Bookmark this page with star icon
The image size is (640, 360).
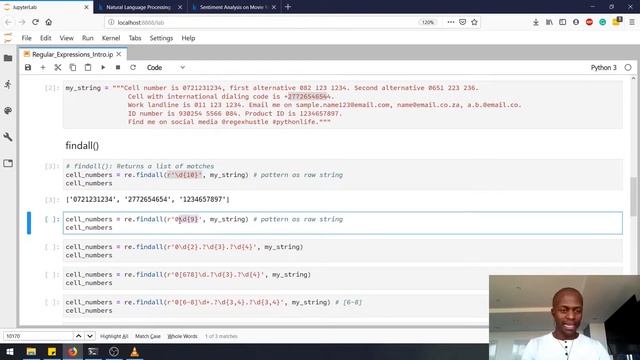click(x=474, y=22)
